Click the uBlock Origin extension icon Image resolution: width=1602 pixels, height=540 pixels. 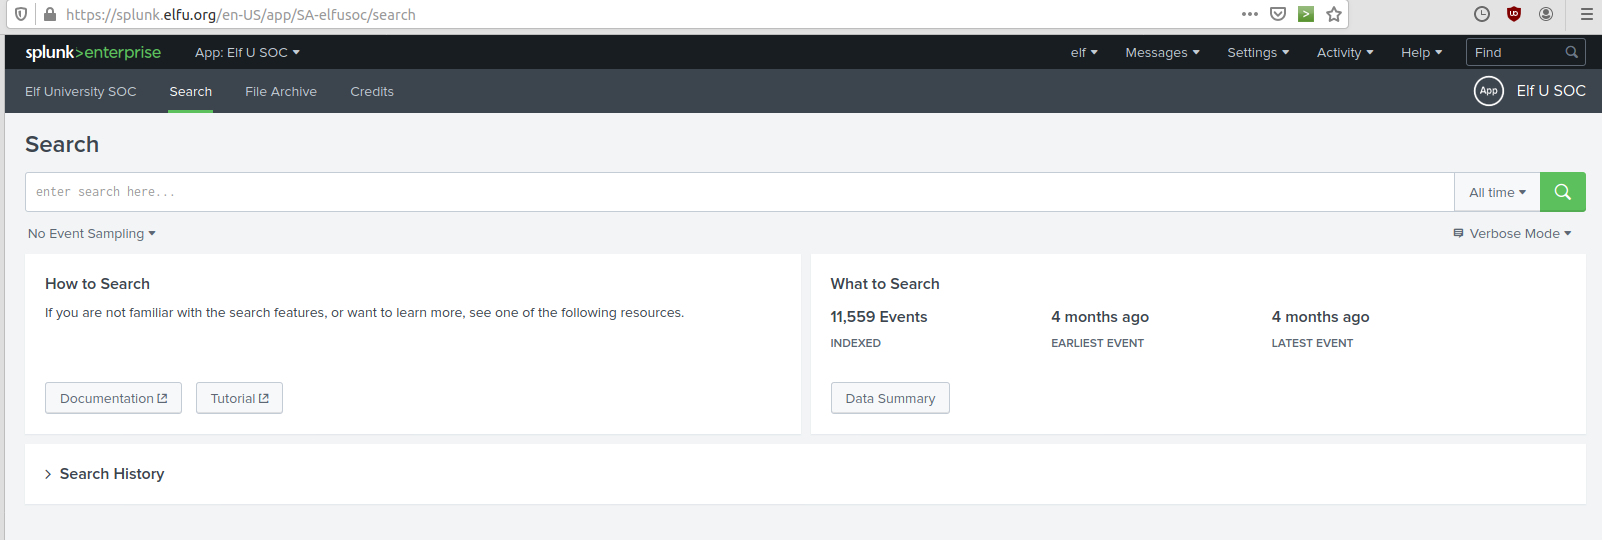coord(1514,14)
